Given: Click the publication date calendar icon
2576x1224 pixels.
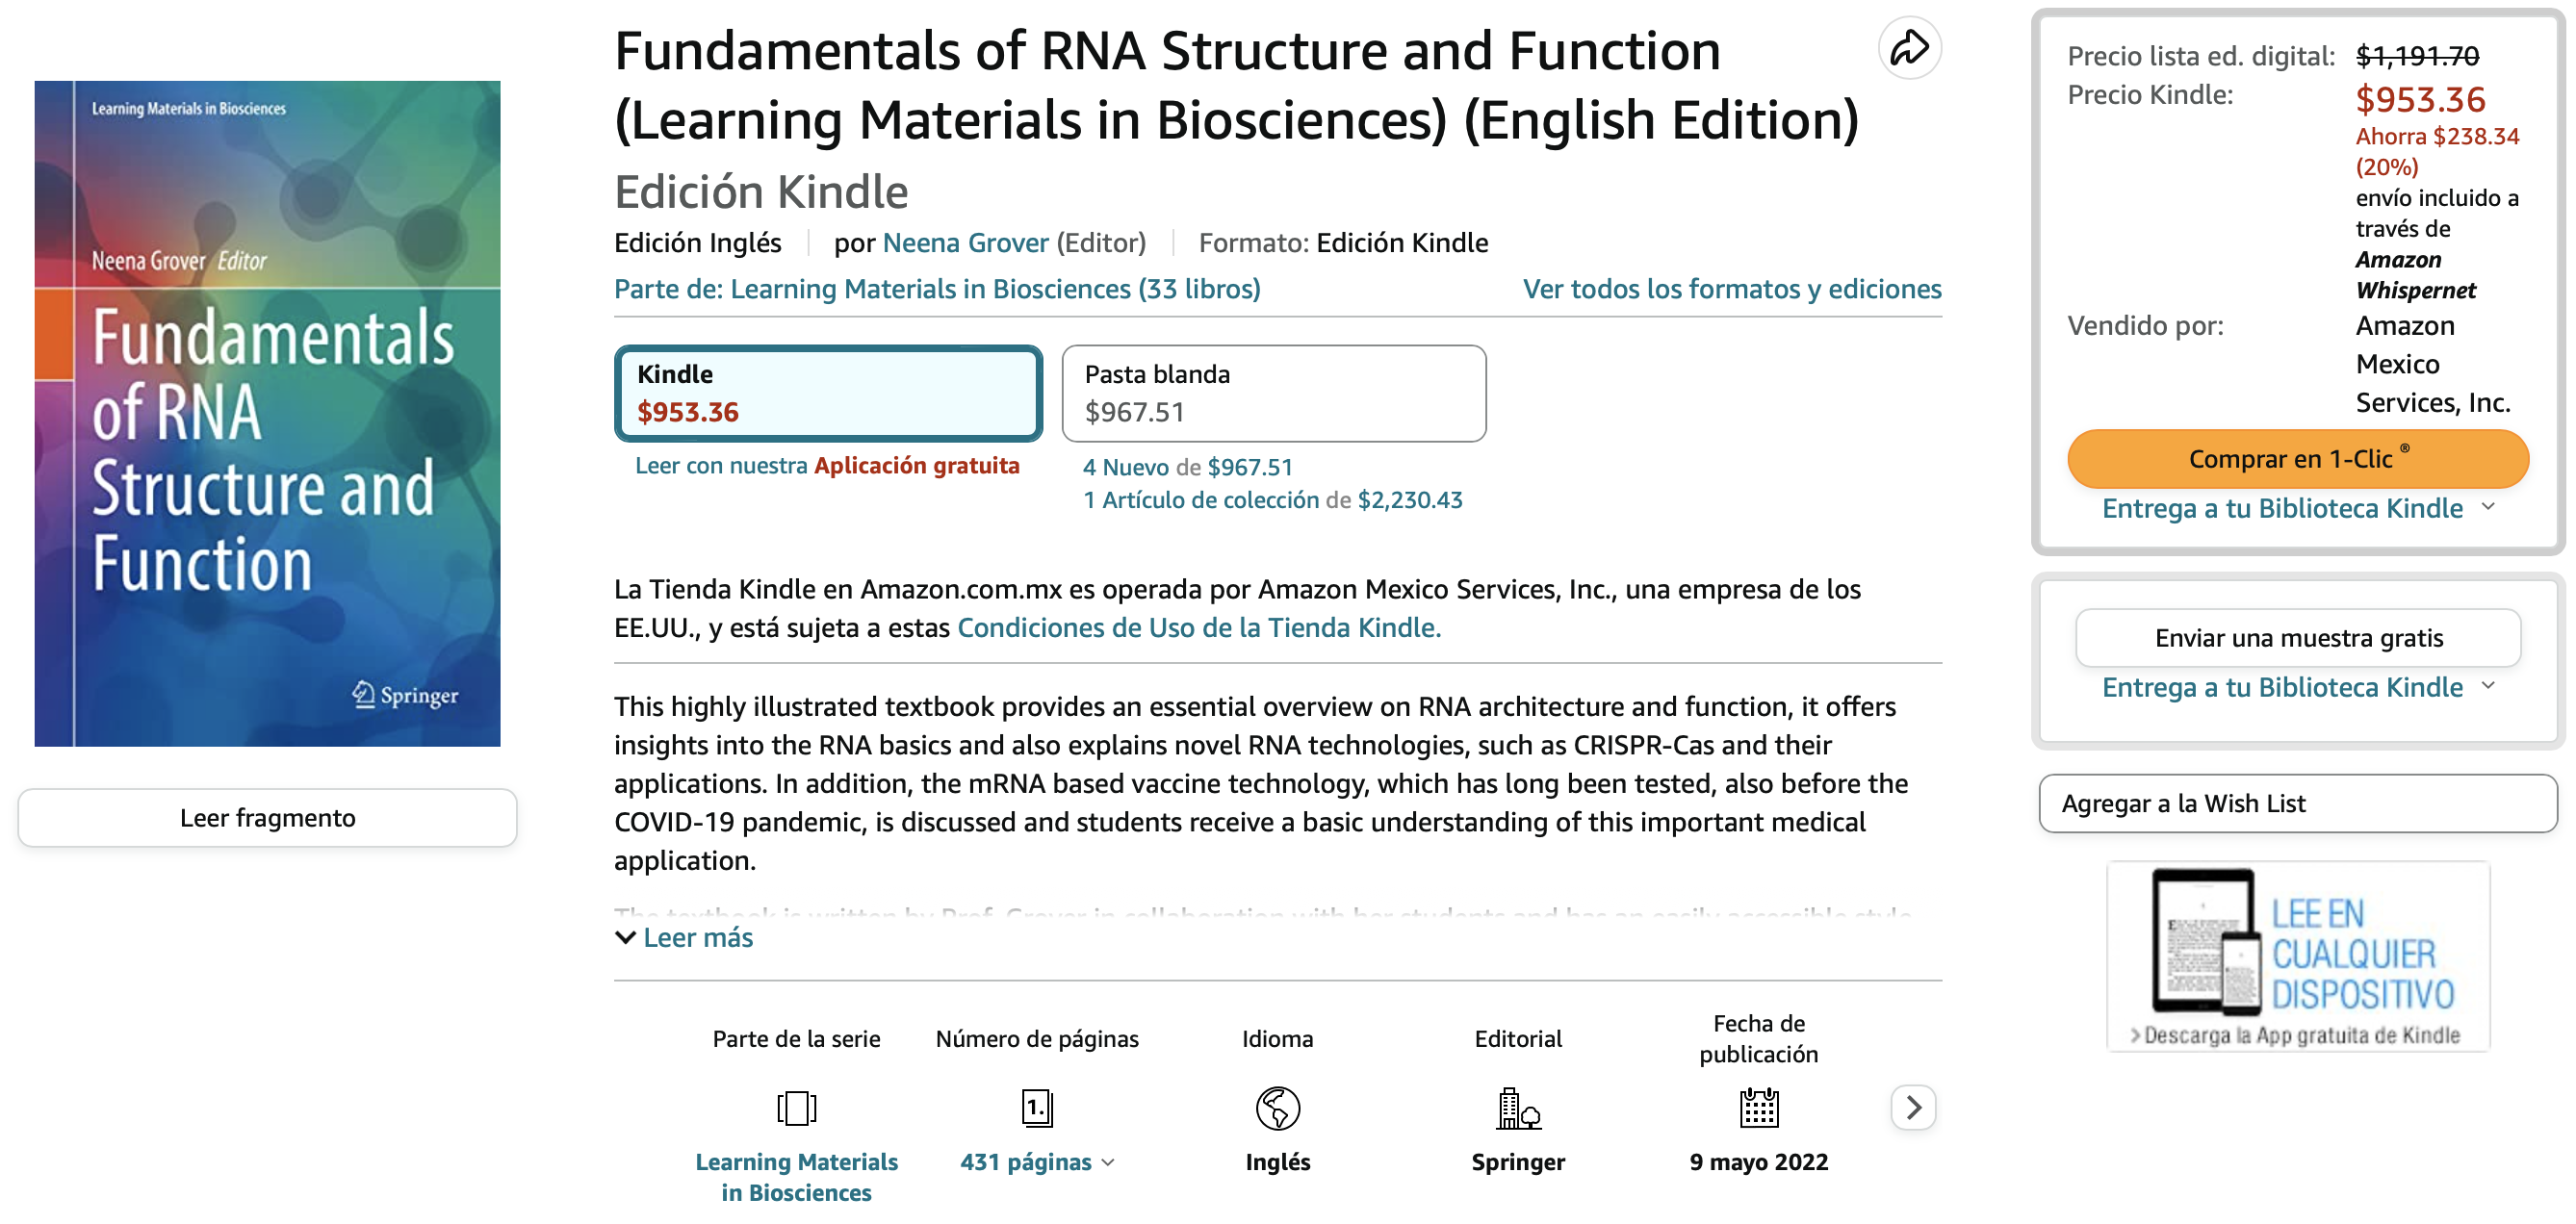Looking at the screenshot, I should pos(1758,1108).
